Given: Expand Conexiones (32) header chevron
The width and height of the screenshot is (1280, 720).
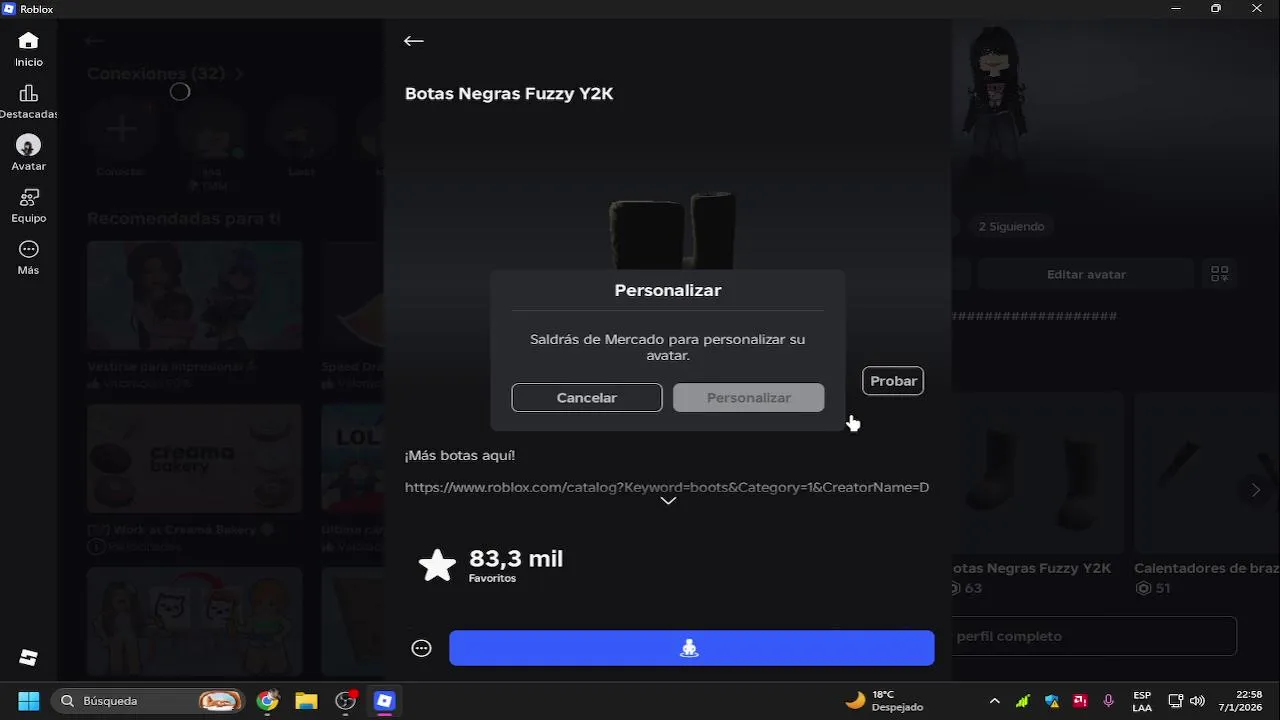Looking at the screenshot, I should click(x=239, y=74).
